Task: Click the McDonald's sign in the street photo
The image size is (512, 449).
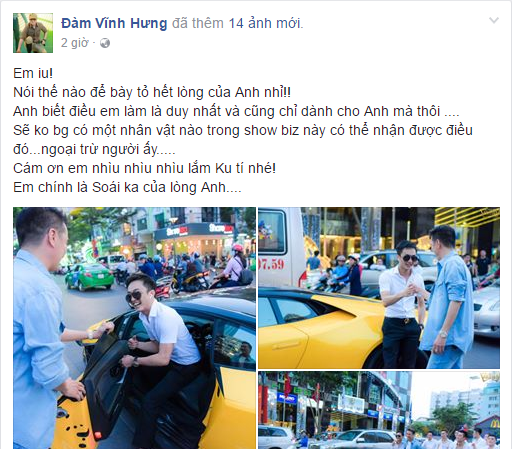Action: 494,422
